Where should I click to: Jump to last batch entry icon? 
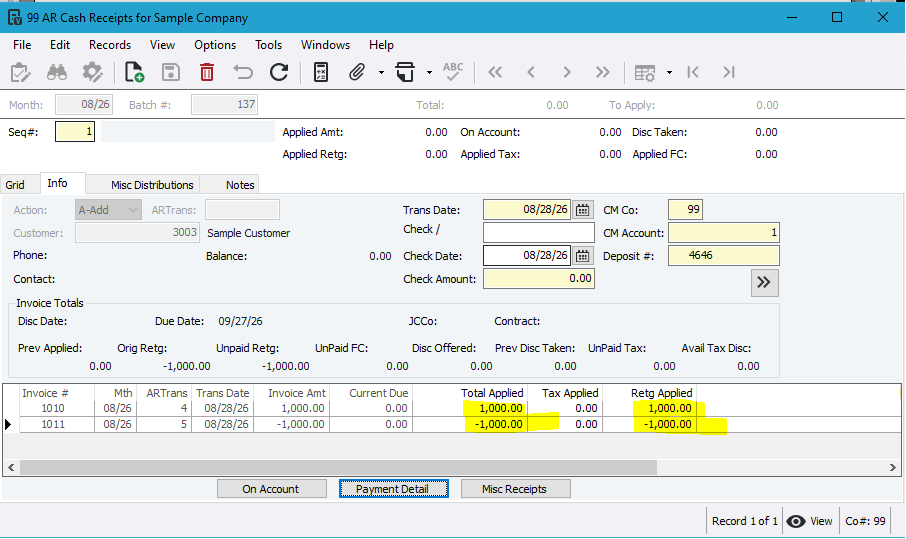click(x=729, y=73)
